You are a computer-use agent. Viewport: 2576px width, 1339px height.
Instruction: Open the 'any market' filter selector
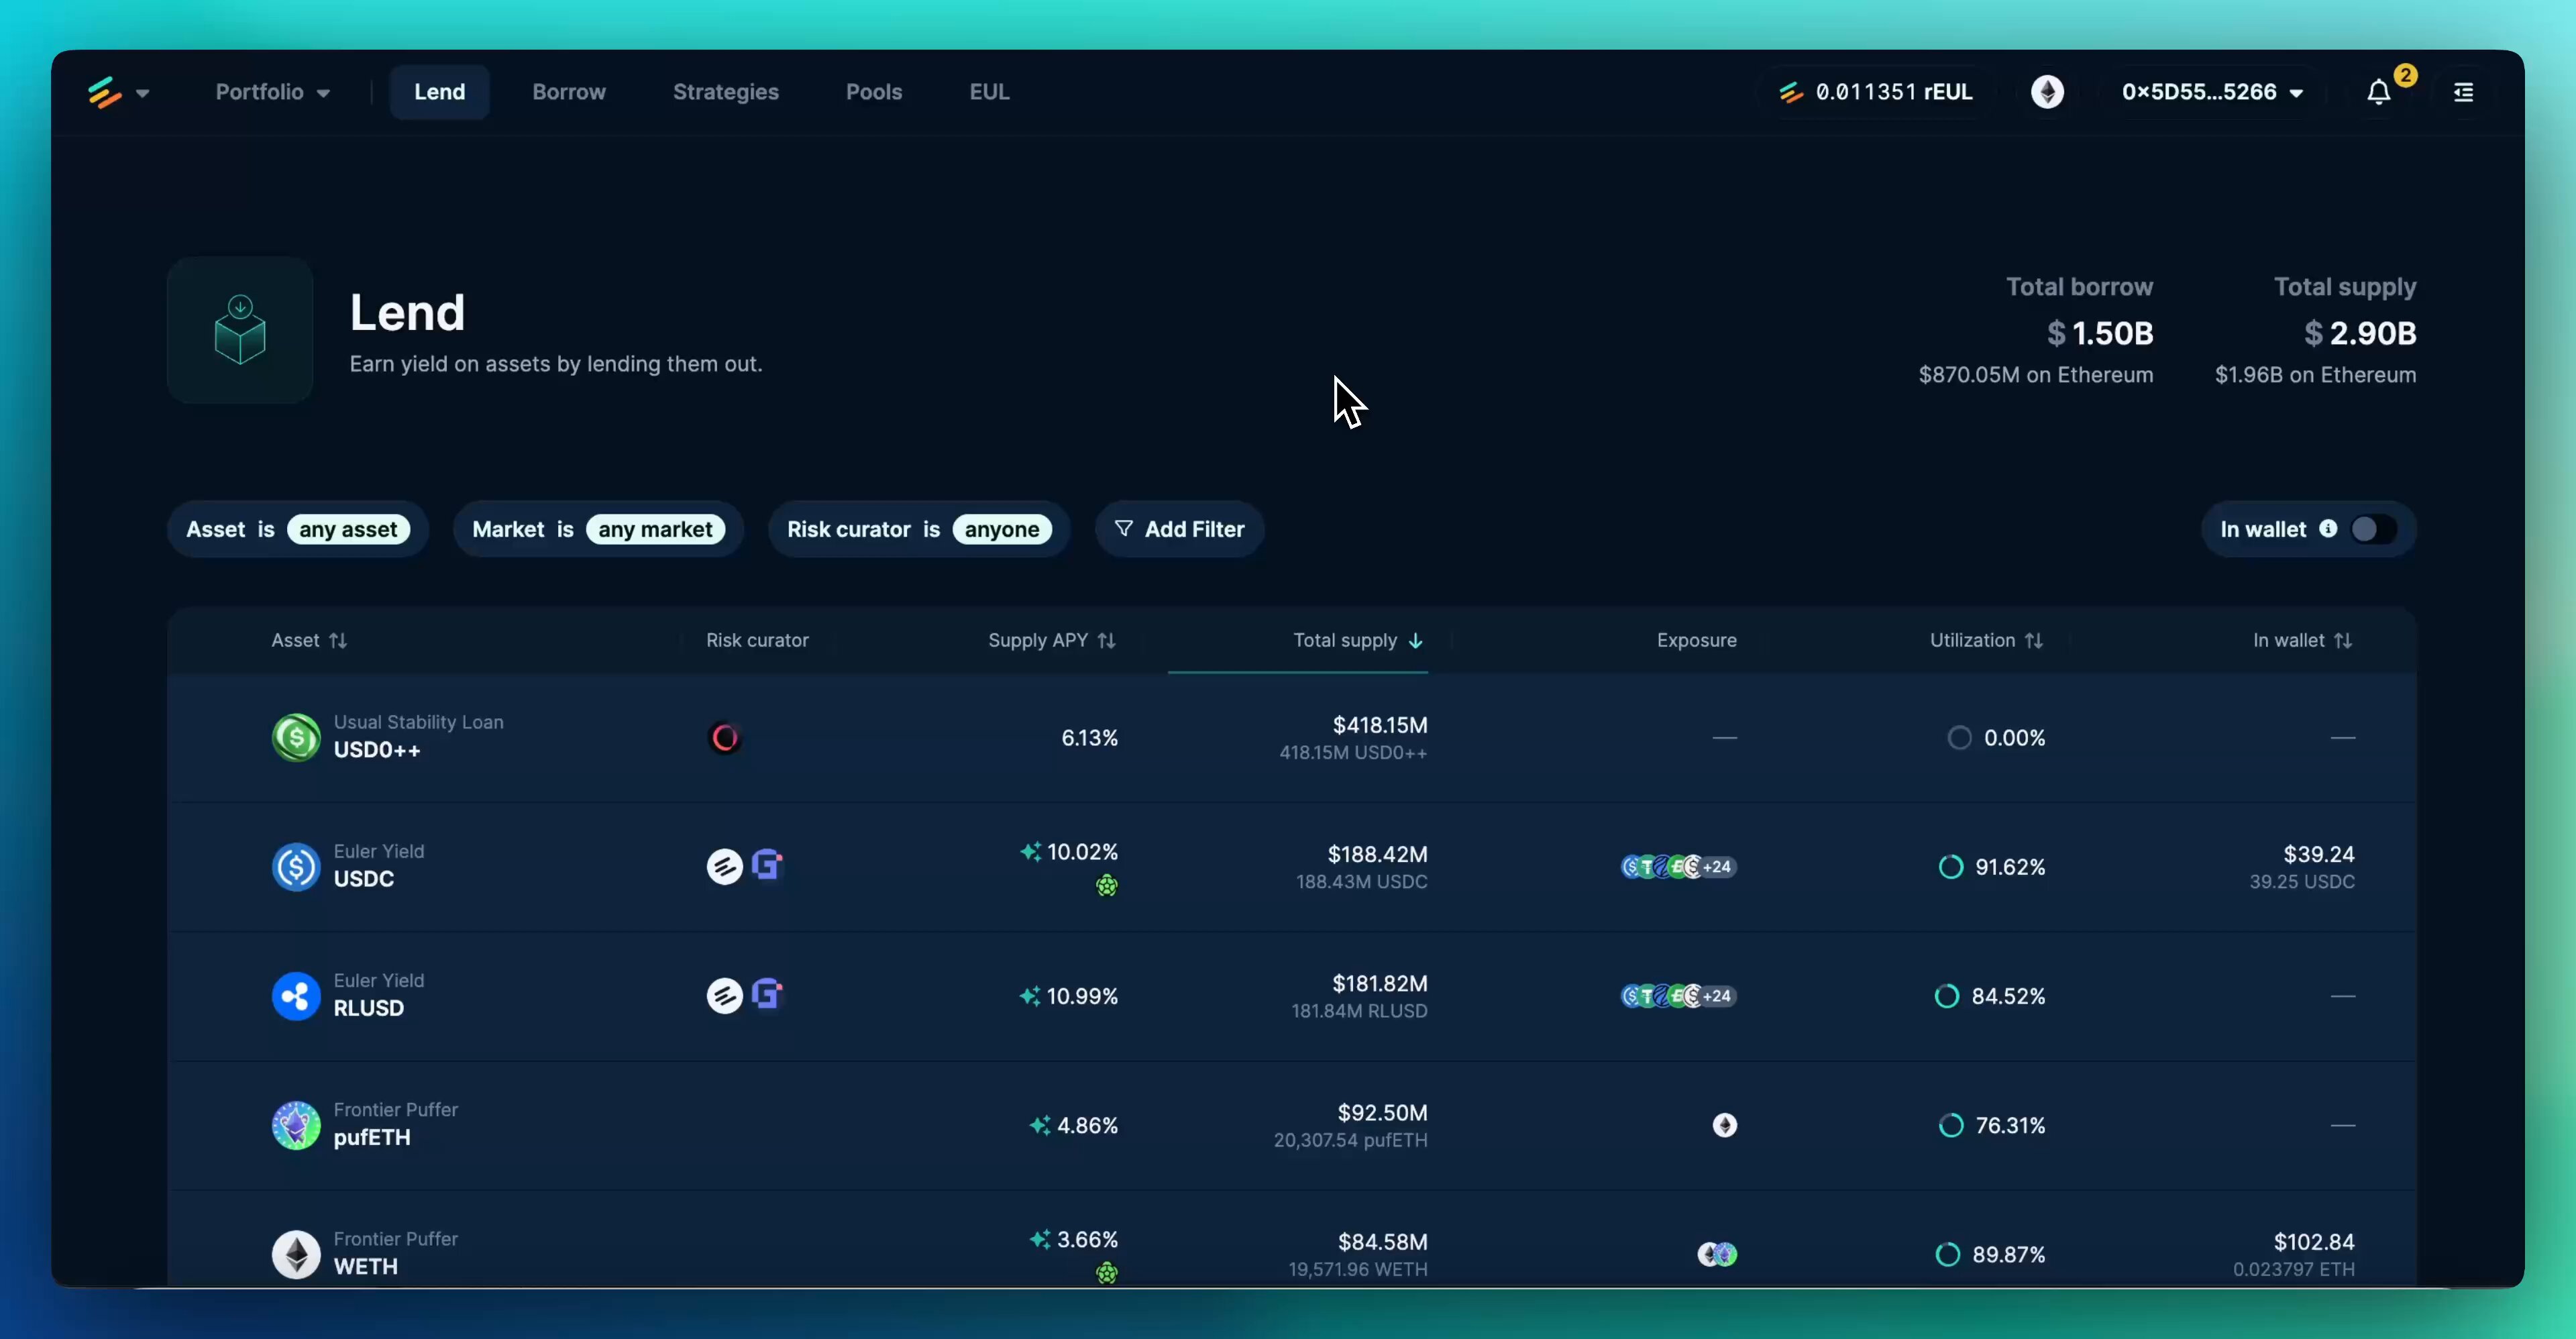[654, 529]
